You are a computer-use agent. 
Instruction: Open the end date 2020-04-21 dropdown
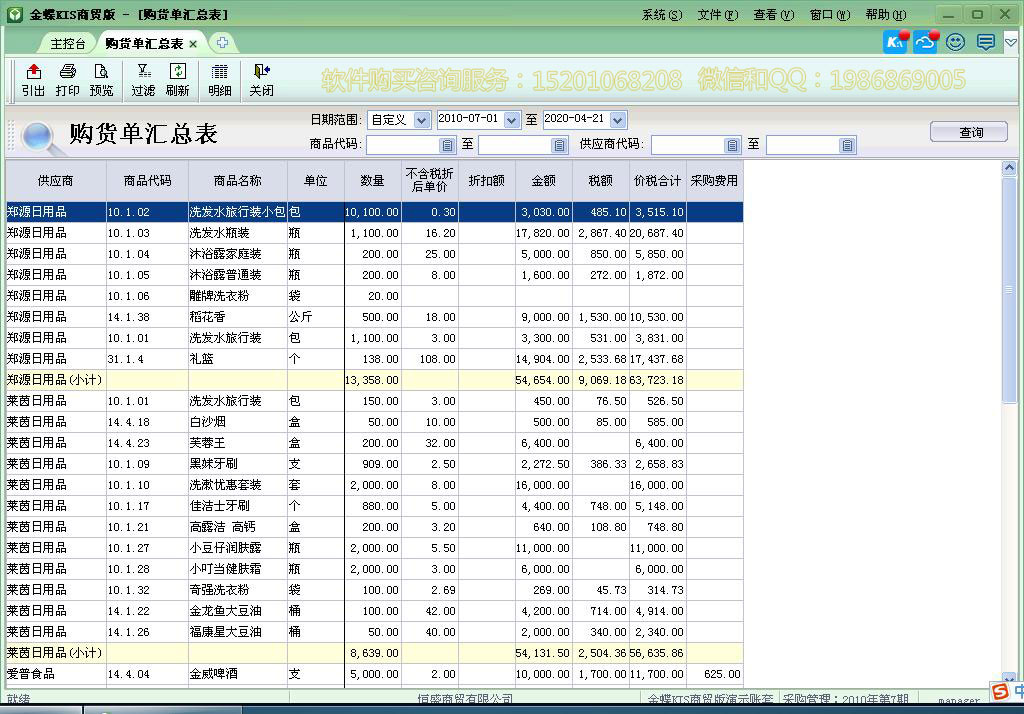pos(583,119)
